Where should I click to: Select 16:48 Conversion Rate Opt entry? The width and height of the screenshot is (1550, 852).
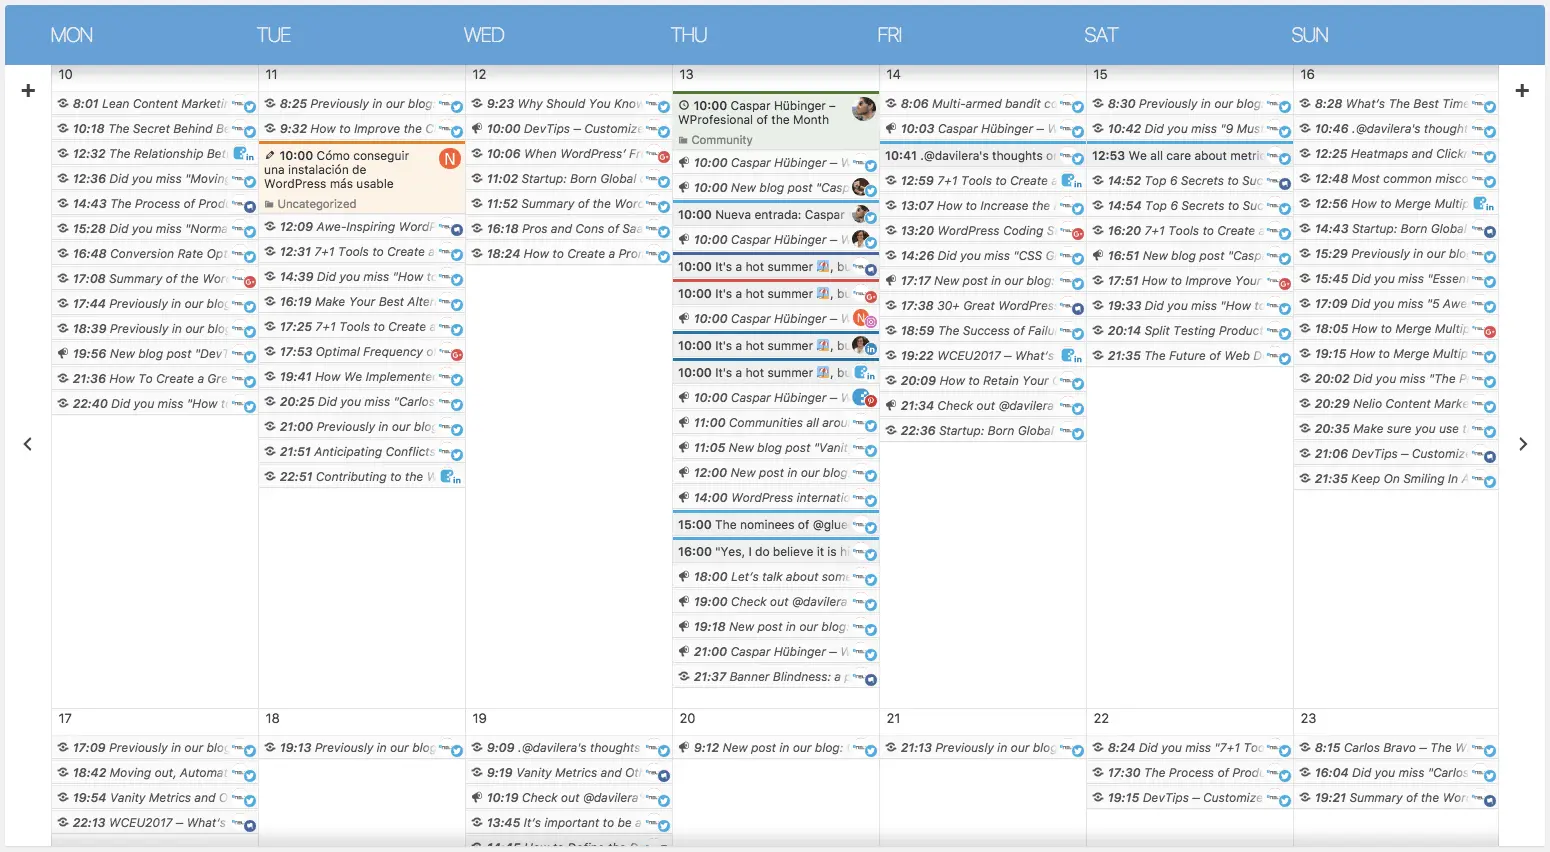click(x=155, y=254)
